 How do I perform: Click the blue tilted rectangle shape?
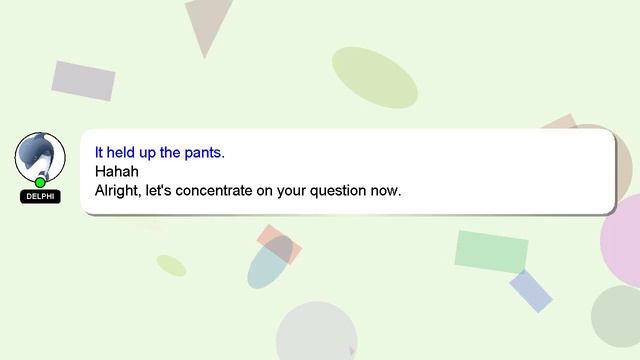coord(531,291)
